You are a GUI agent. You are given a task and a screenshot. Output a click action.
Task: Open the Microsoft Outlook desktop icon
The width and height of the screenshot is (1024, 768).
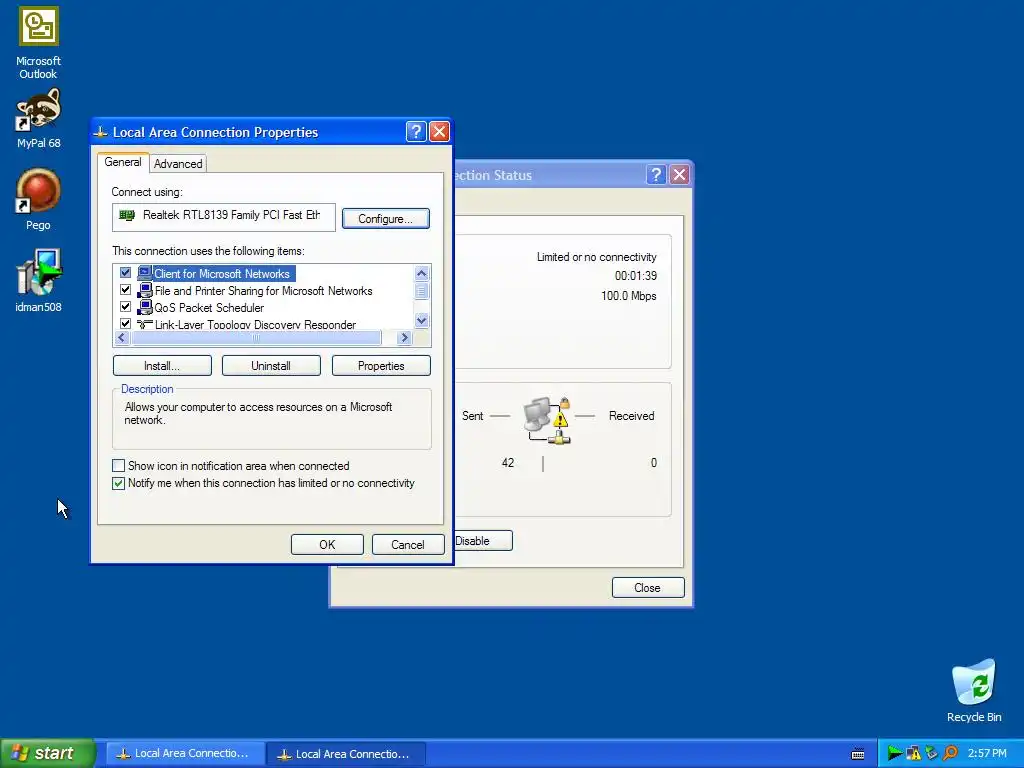coord(39,43)
